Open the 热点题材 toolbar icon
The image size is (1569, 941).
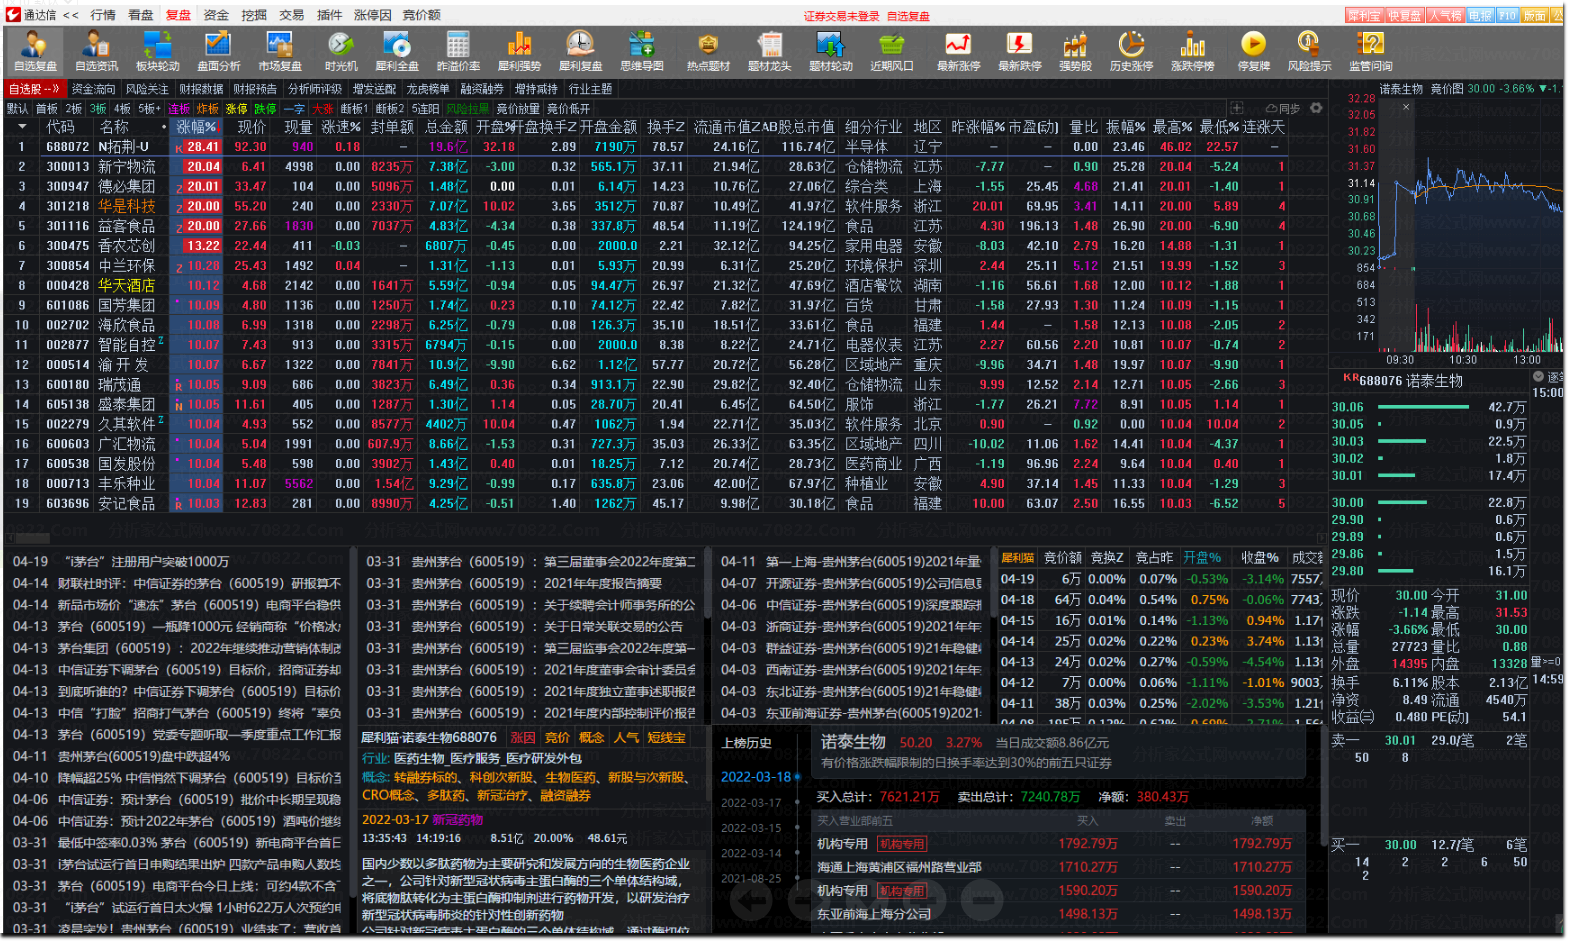708,51
